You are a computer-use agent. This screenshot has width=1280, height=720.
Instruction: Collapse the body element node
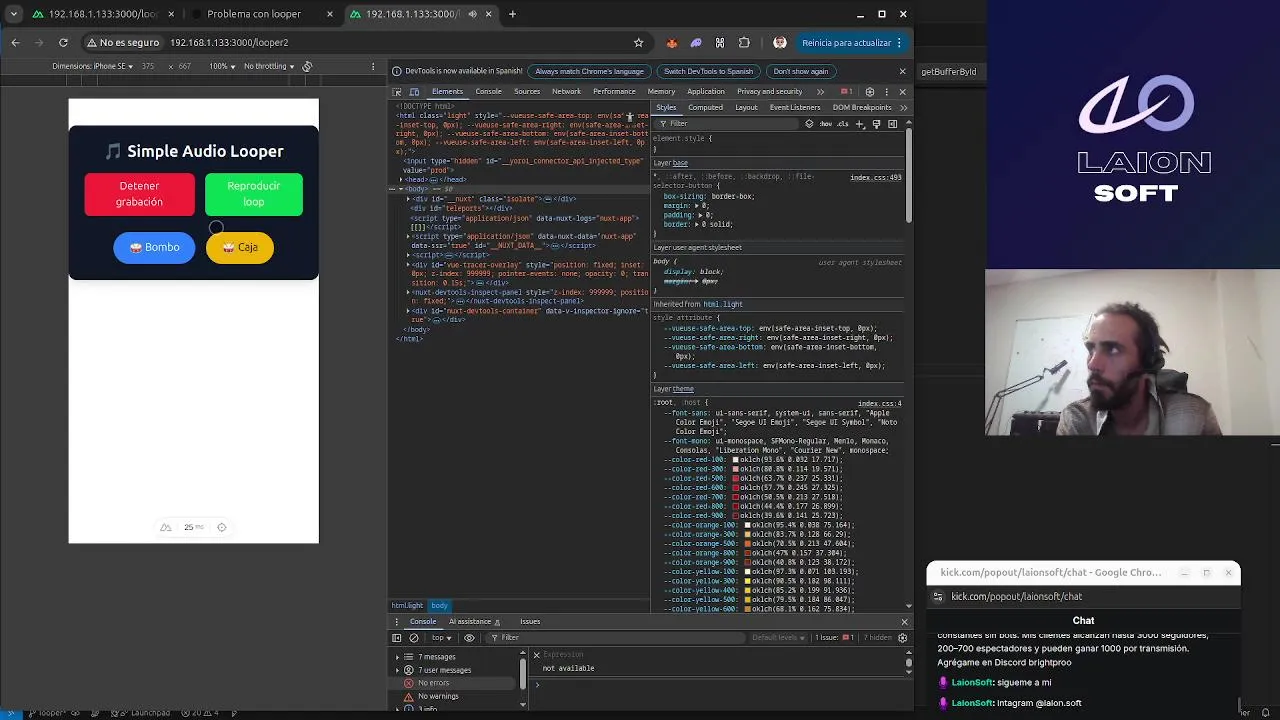pos(402,189)
